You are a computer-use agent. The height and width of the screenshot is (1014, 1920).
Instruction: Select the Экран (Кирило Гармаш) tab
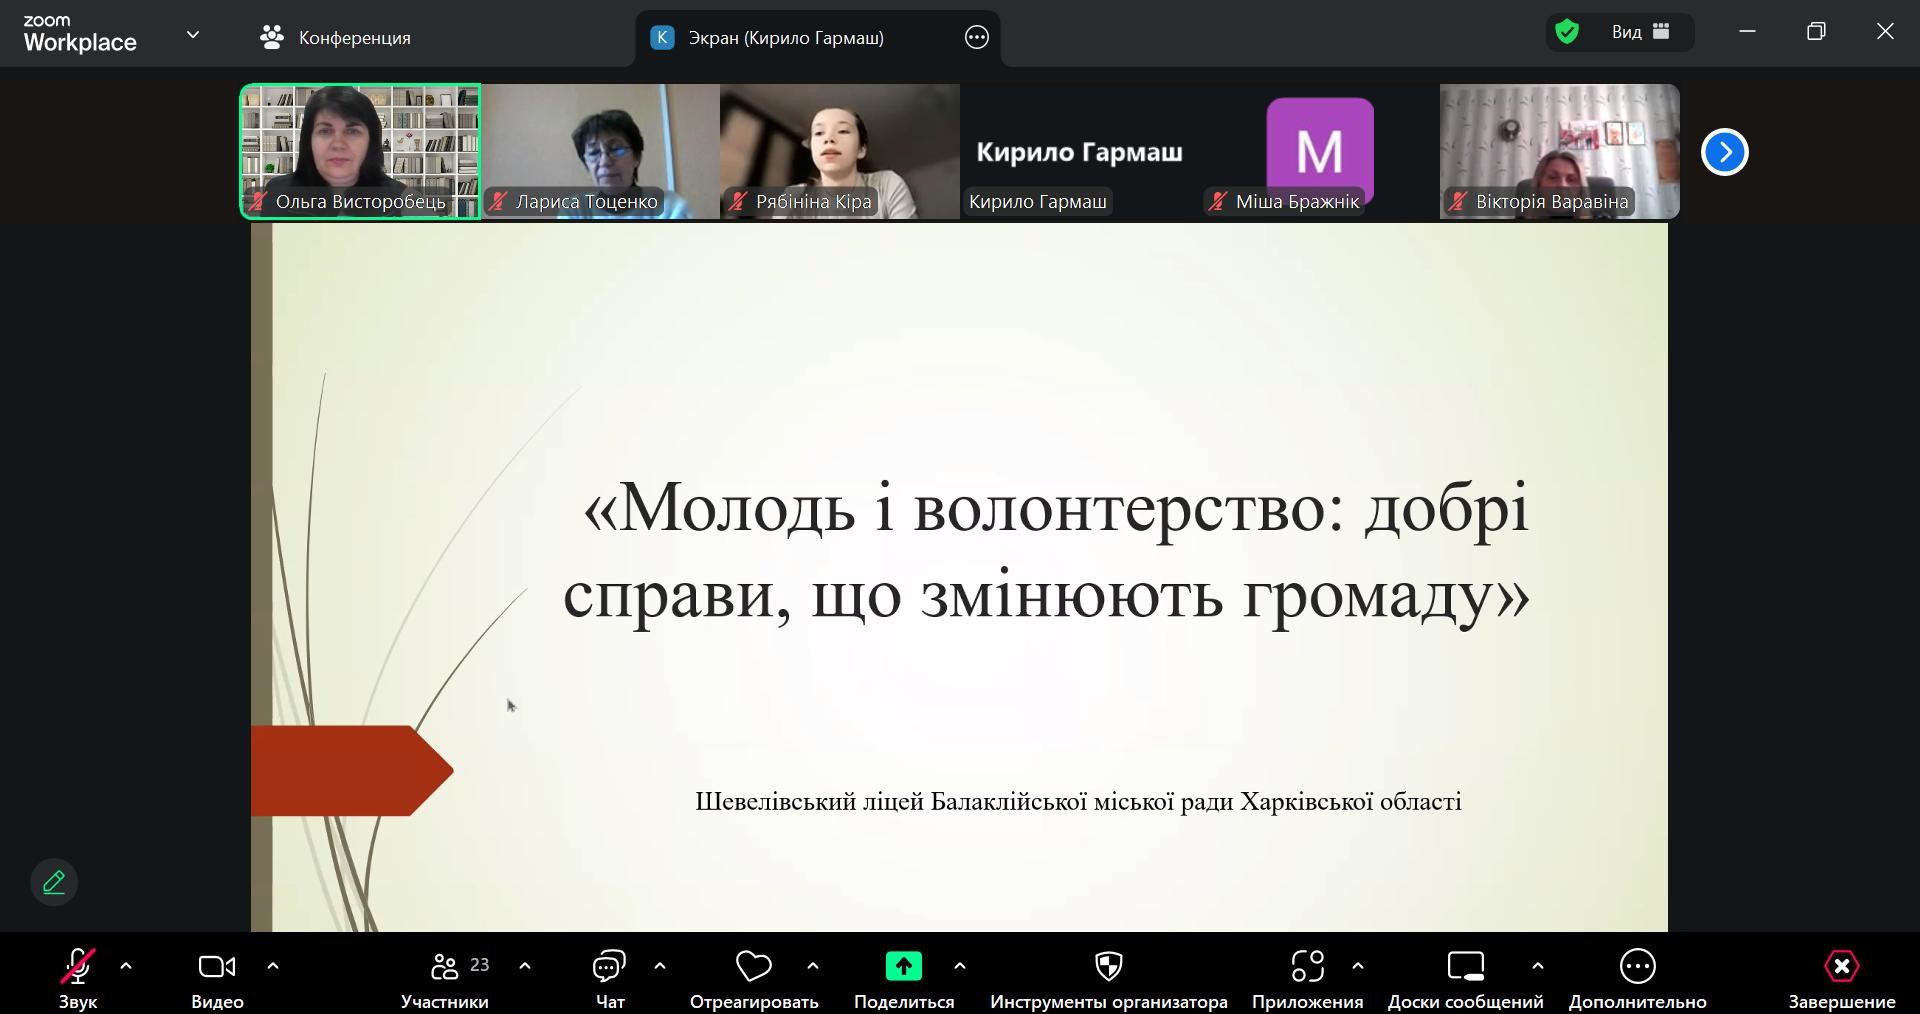point(787,37)
